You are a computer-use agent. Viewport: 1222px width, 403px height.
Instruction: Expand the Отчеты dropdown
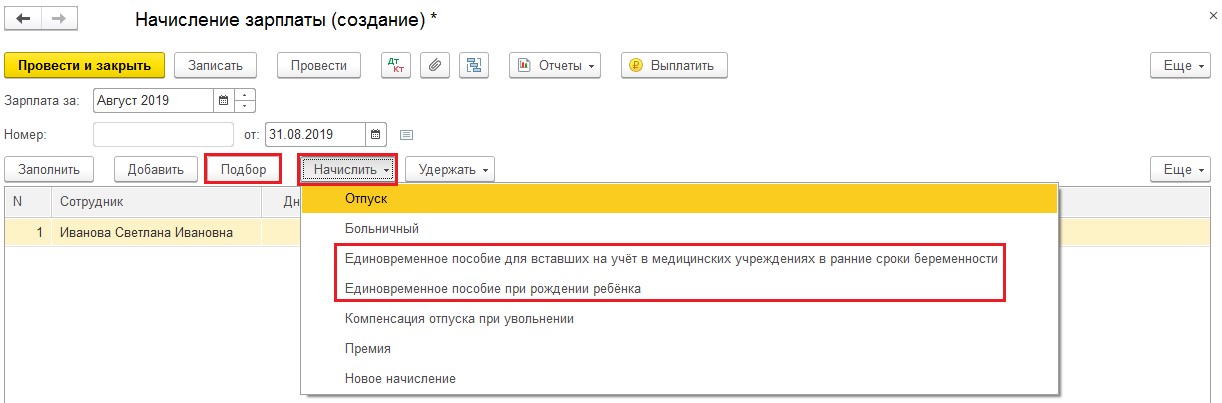point(555,66)
